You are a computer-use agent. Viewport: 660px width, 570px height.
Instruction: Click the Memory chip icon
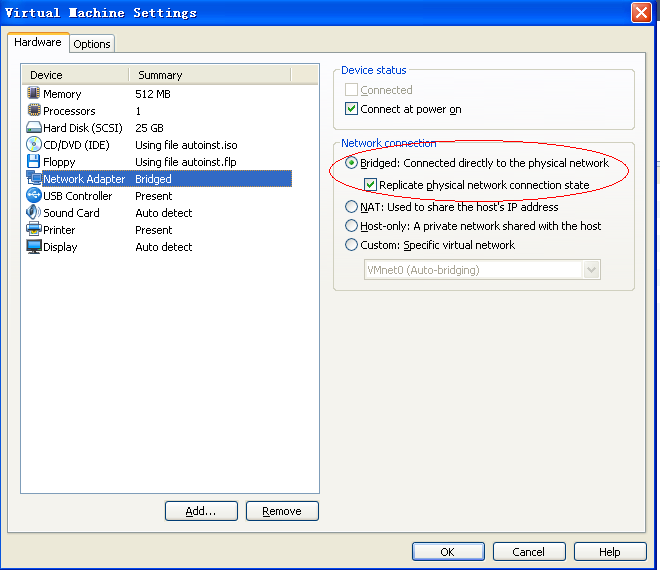pyautogui.click(x=34, y=93)
